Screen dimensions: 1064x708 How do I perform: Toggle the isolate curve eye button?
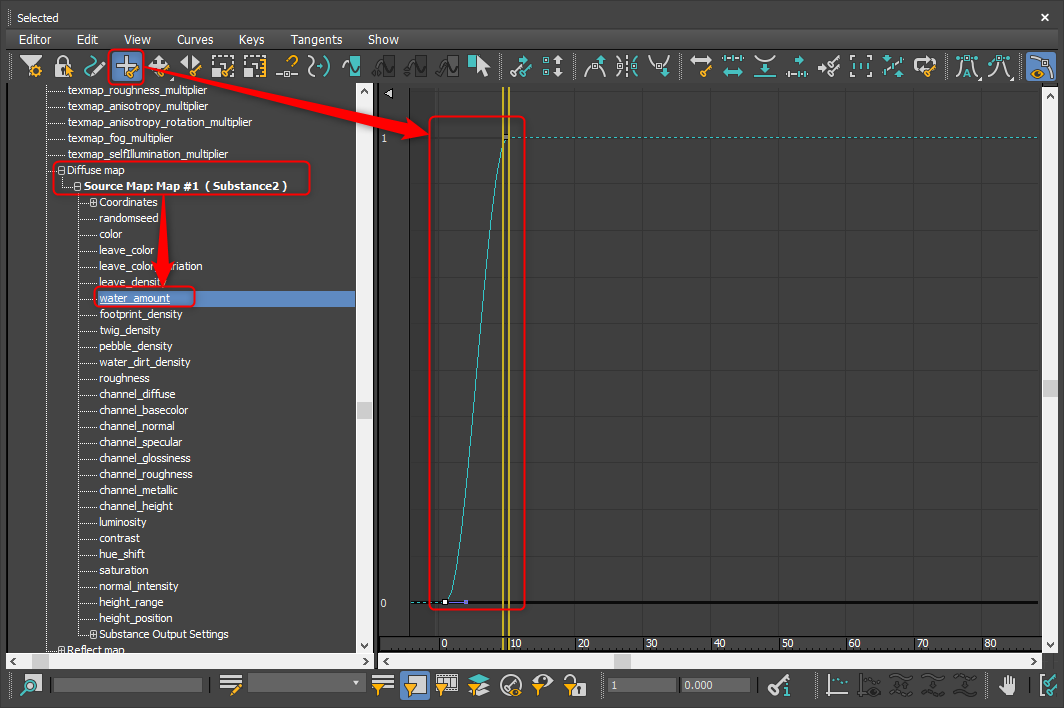pyautogui.click(x=1040, y=67)
